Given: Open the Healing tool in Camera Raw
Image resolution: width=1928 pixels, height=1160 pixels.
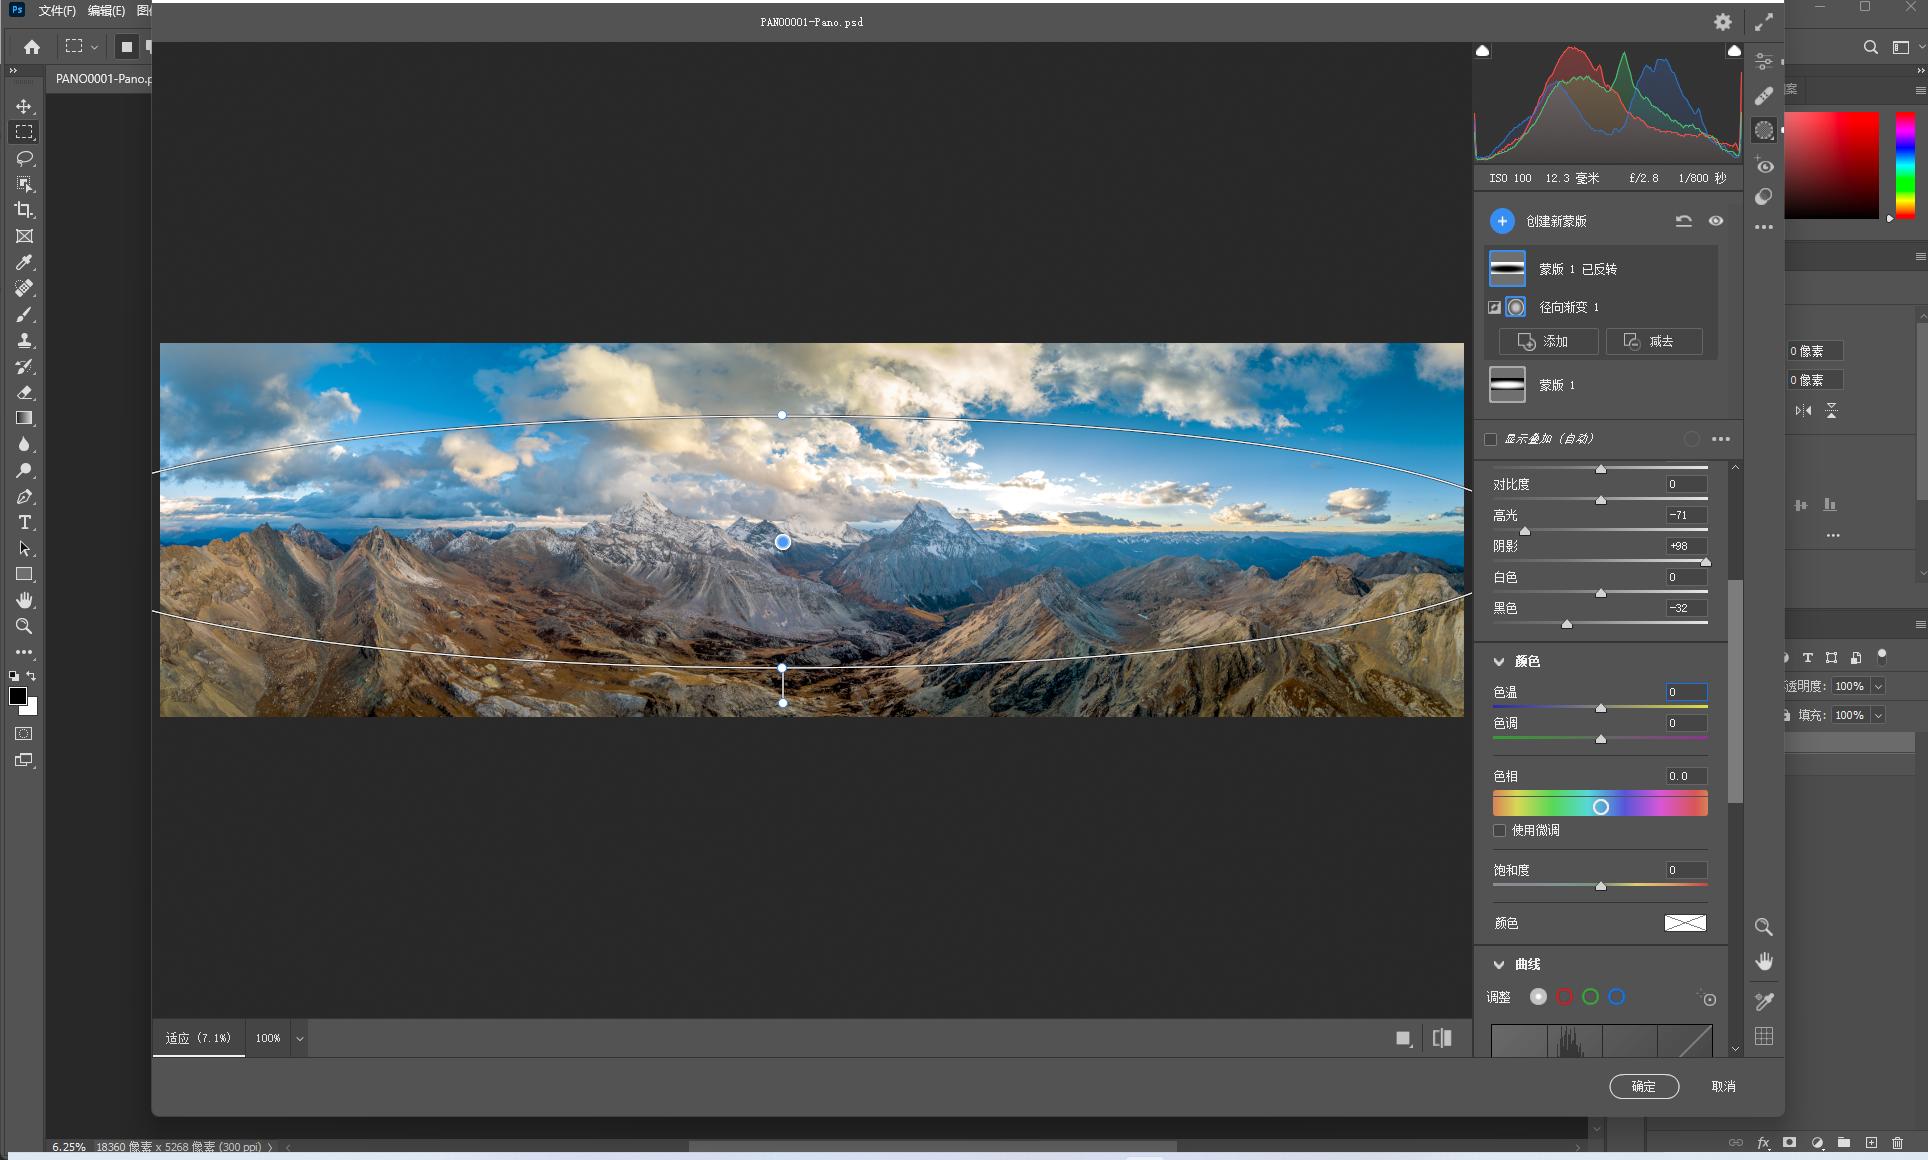Looking at the screenshot, I should click(x=1764, y=96).
